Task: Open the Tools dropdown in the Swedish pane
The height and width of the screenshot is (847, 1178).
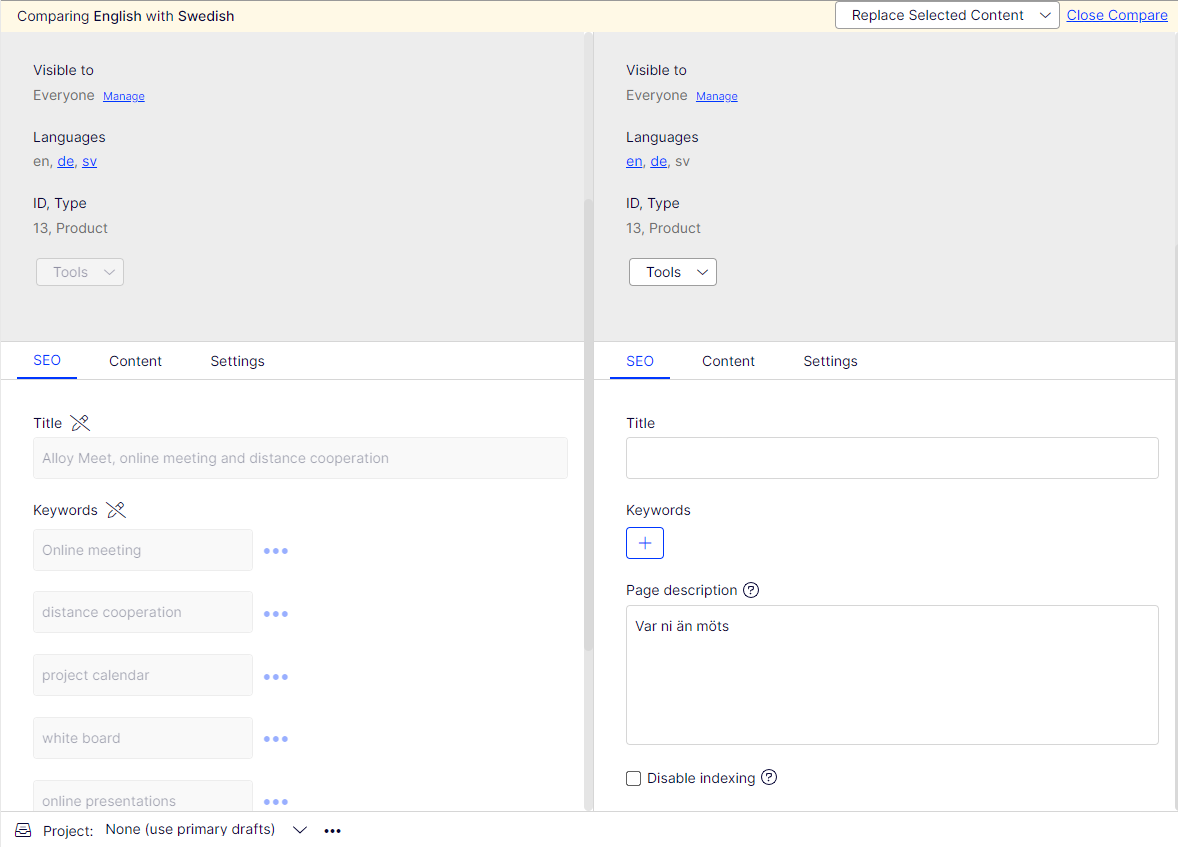Action: (672, 272)
